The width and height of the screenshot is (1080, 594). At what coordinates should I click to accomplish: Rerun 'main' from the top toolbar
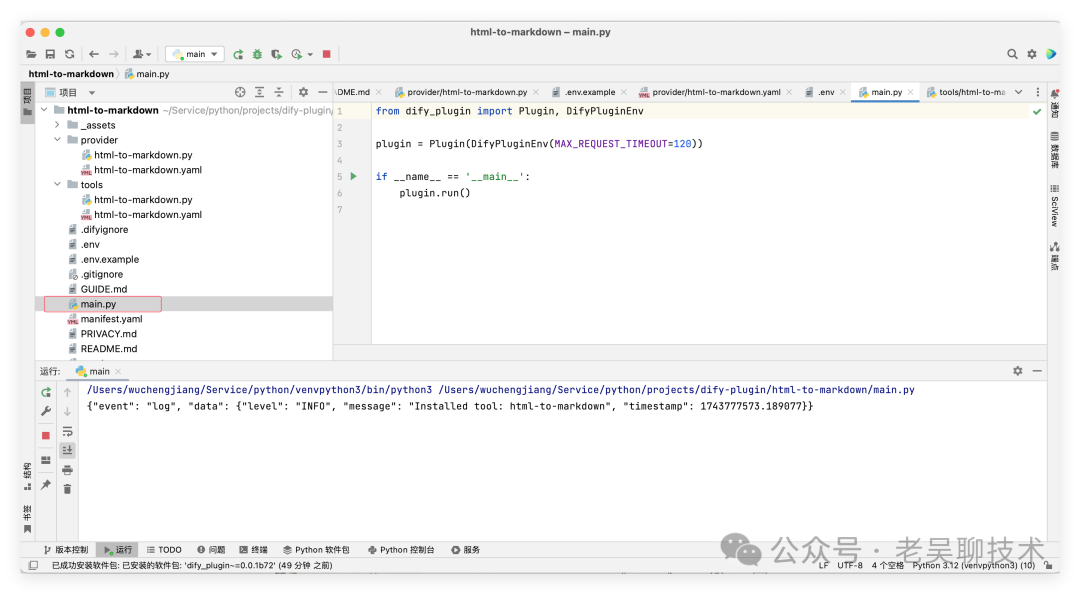pos(238,54)
